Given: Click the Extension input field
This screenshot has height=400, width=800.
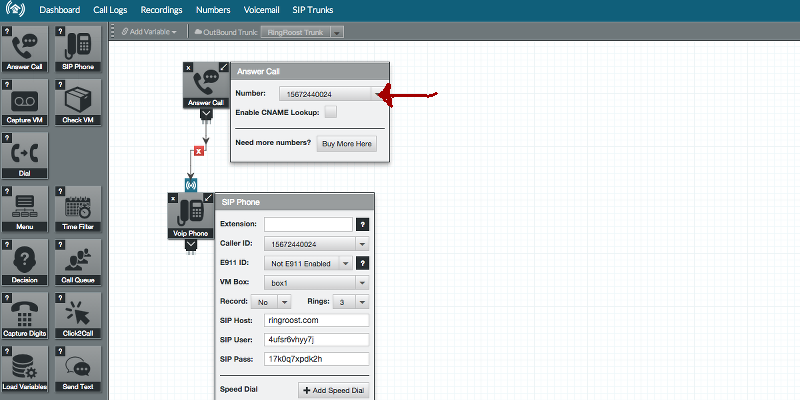Looking at the screenshot, I should (308, 224).
